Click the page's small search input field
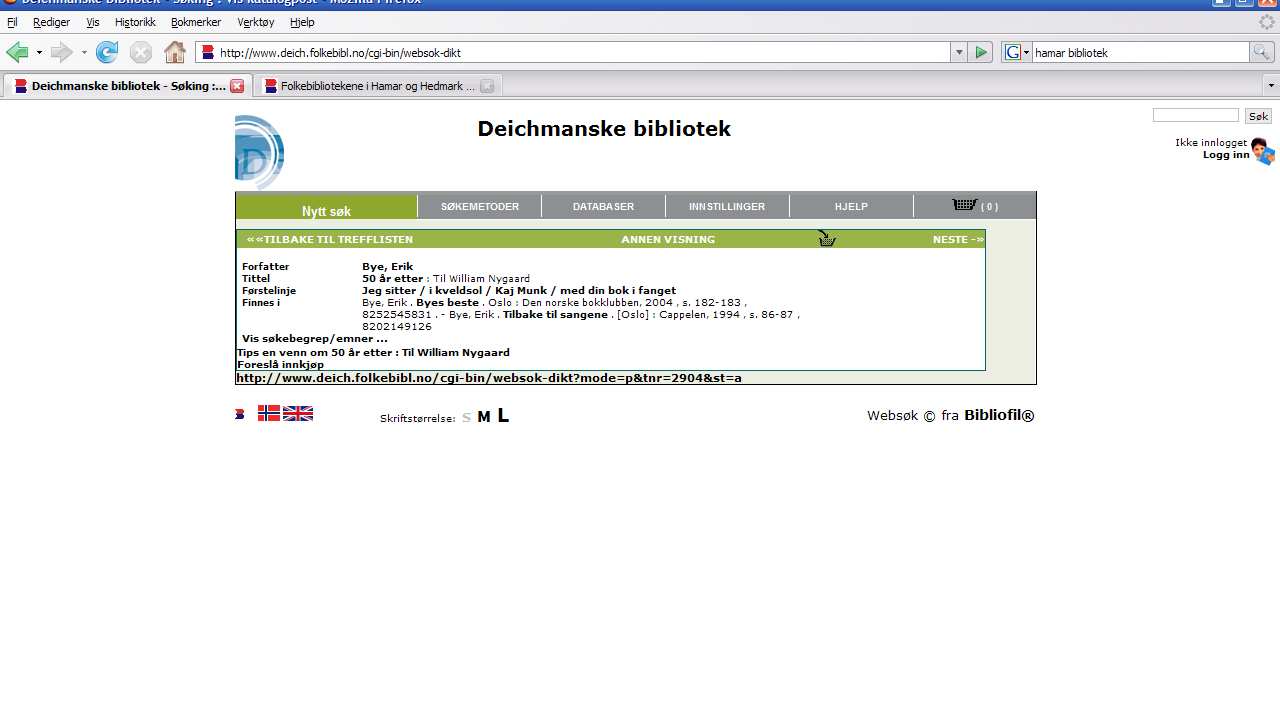Screen dimensions: 1280x726 1195,115
